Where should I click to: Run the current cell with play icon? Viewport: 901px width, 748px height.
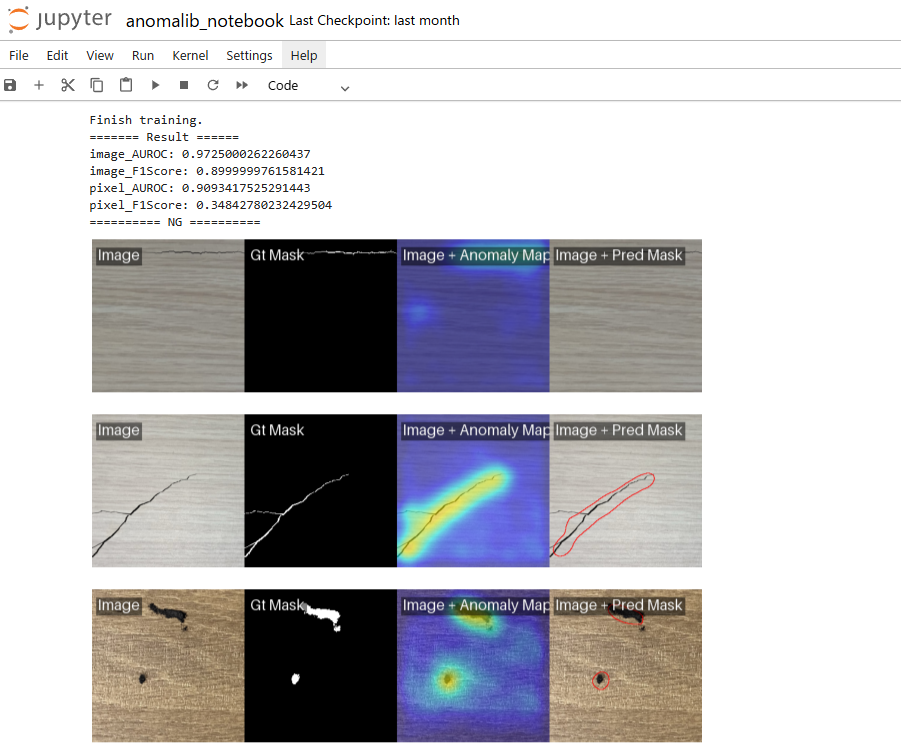155,86
